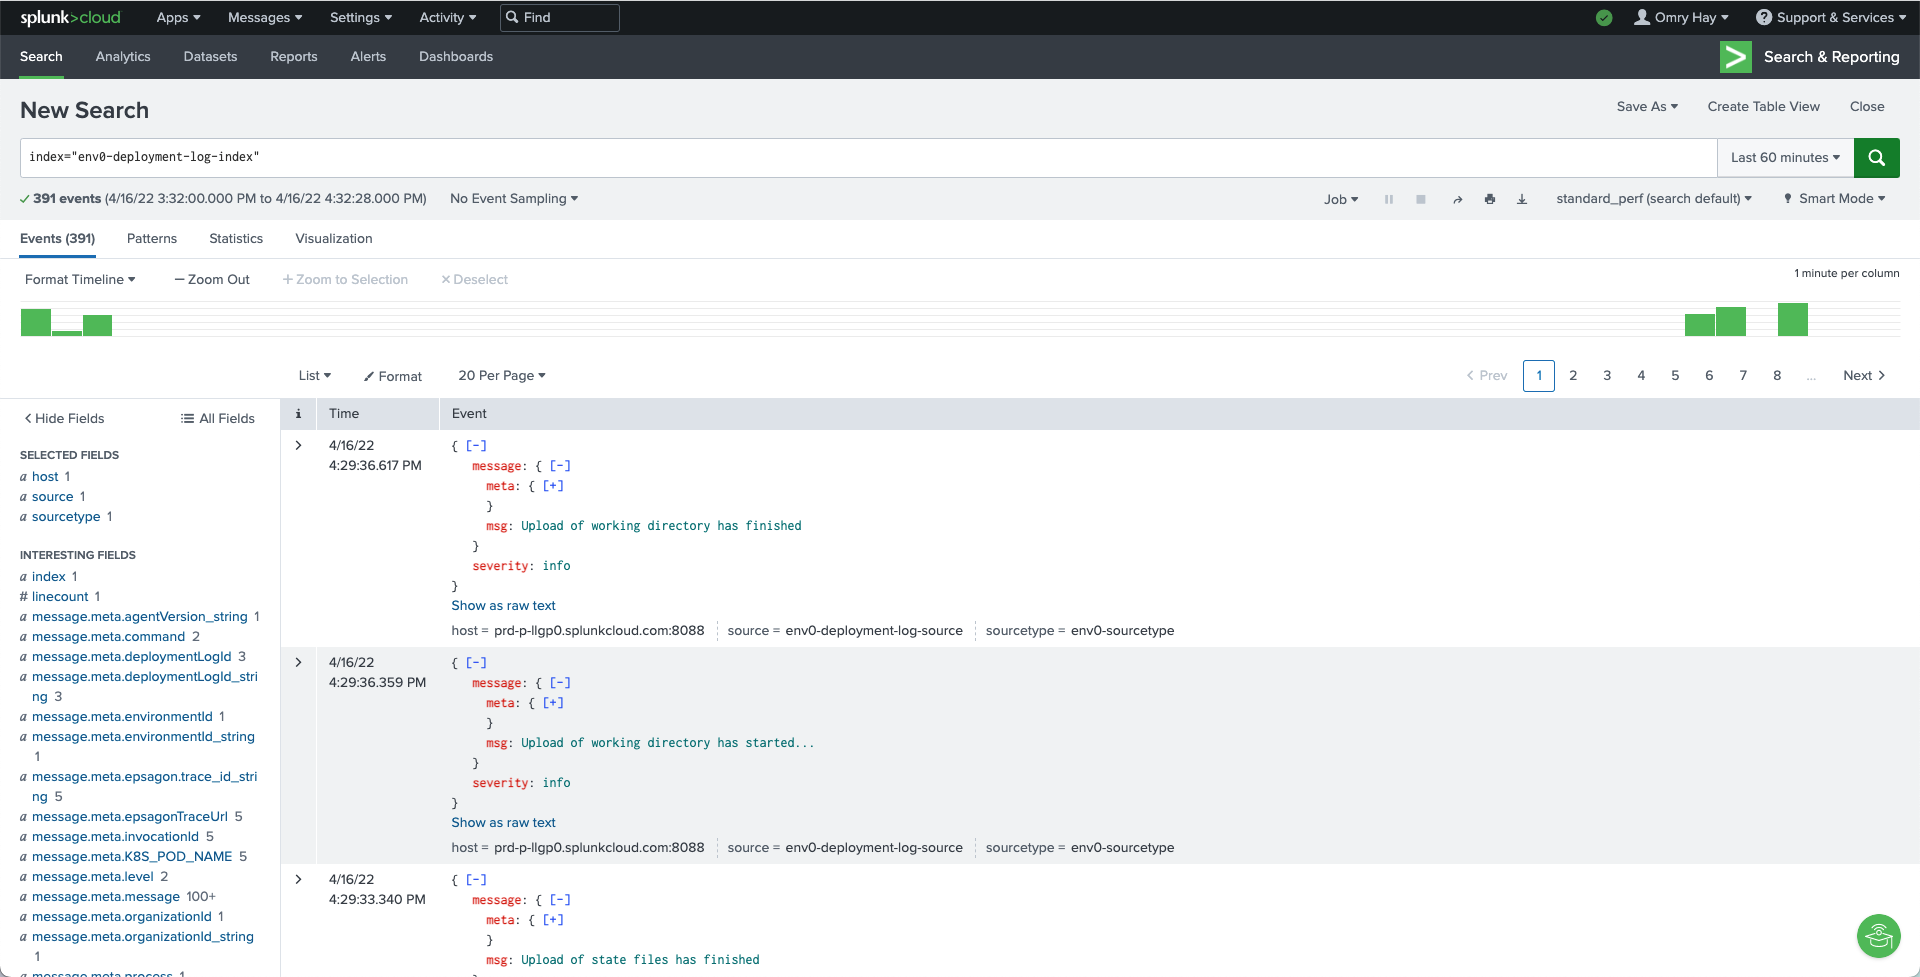Open the No Event Sampling dropdown
Image resolution: width=1920 pixels, height=977 pixels.
pos(514,199)
